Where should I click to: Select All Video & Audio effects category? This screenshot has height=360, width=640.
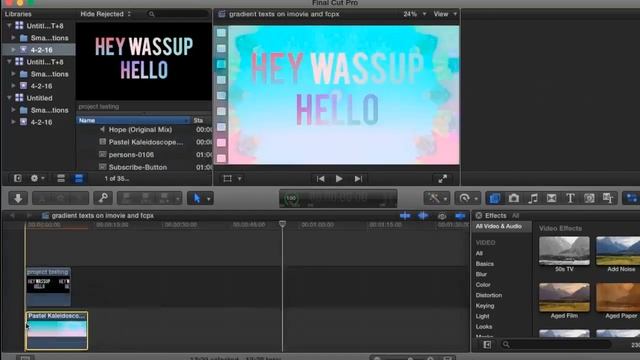click(498, 227)
